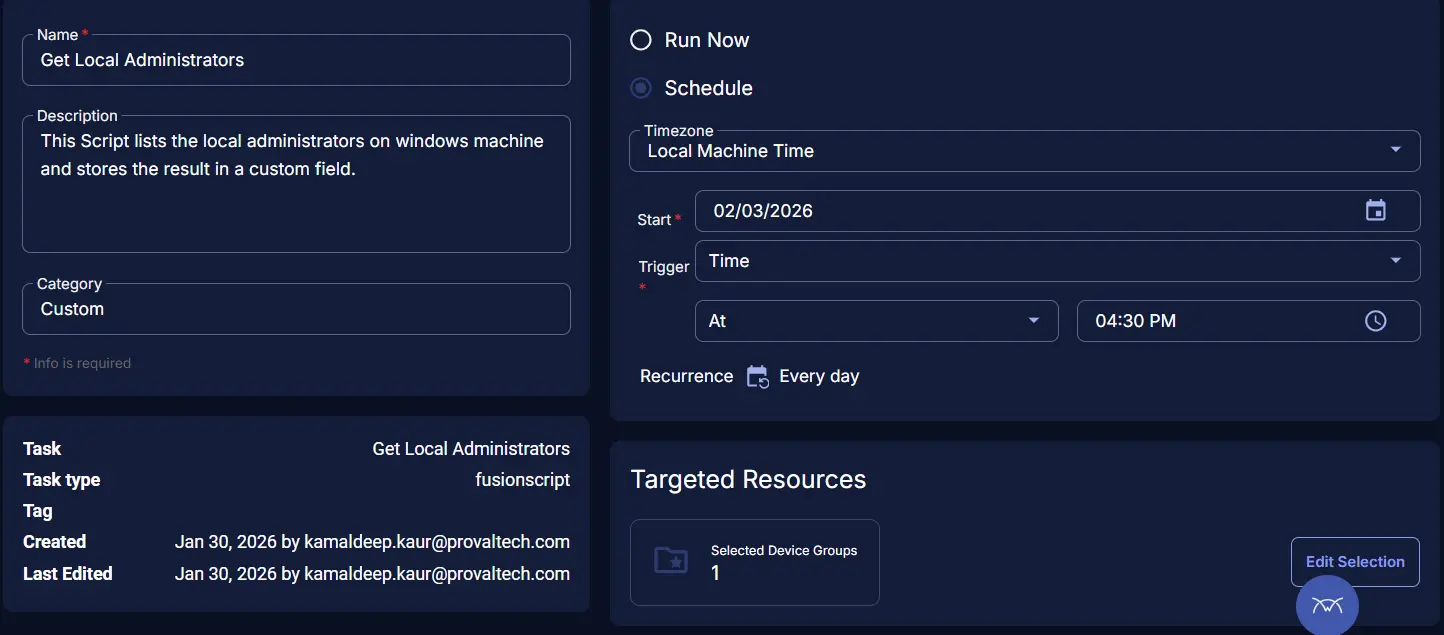The image size is (1444, 635).
Task: Click the Recurrence calendar-refresh icon
Action: click(757, 377)
